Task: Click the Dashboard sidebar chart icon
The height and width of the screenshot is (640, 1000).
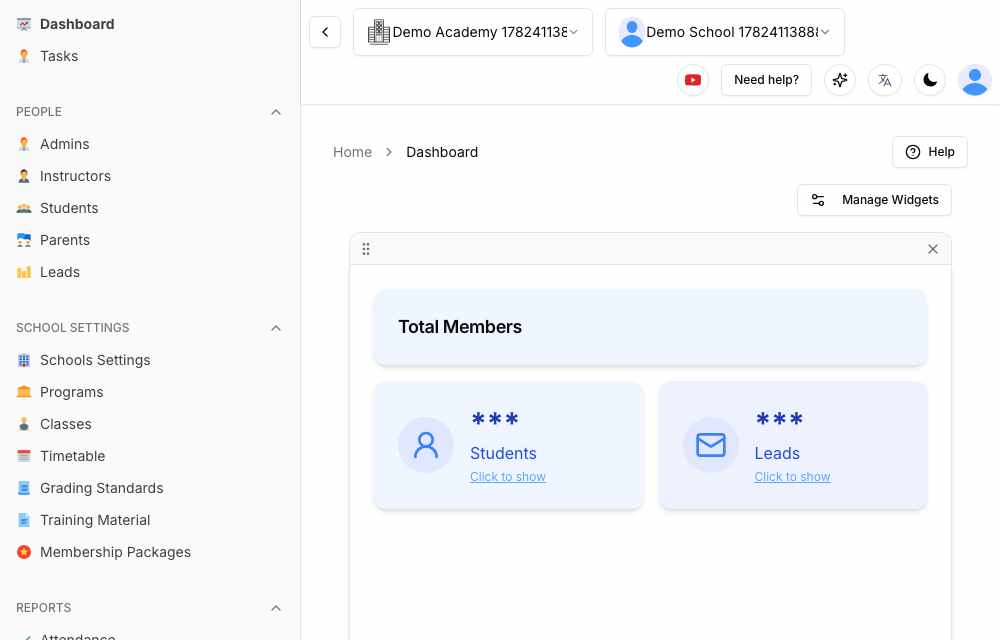Action: point(24,24)
